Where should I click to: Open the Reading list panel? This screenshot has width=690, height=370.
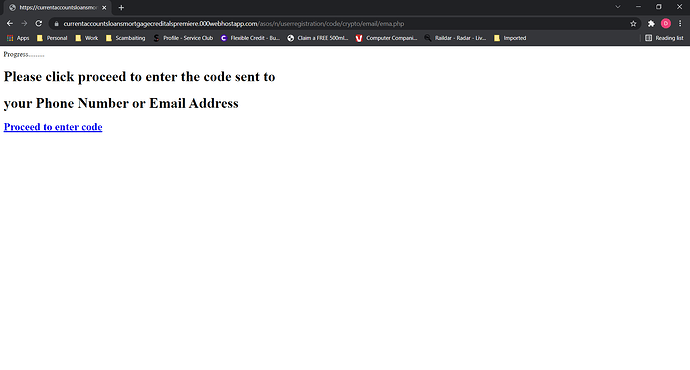pyautogui.click(x=664, y=38)
